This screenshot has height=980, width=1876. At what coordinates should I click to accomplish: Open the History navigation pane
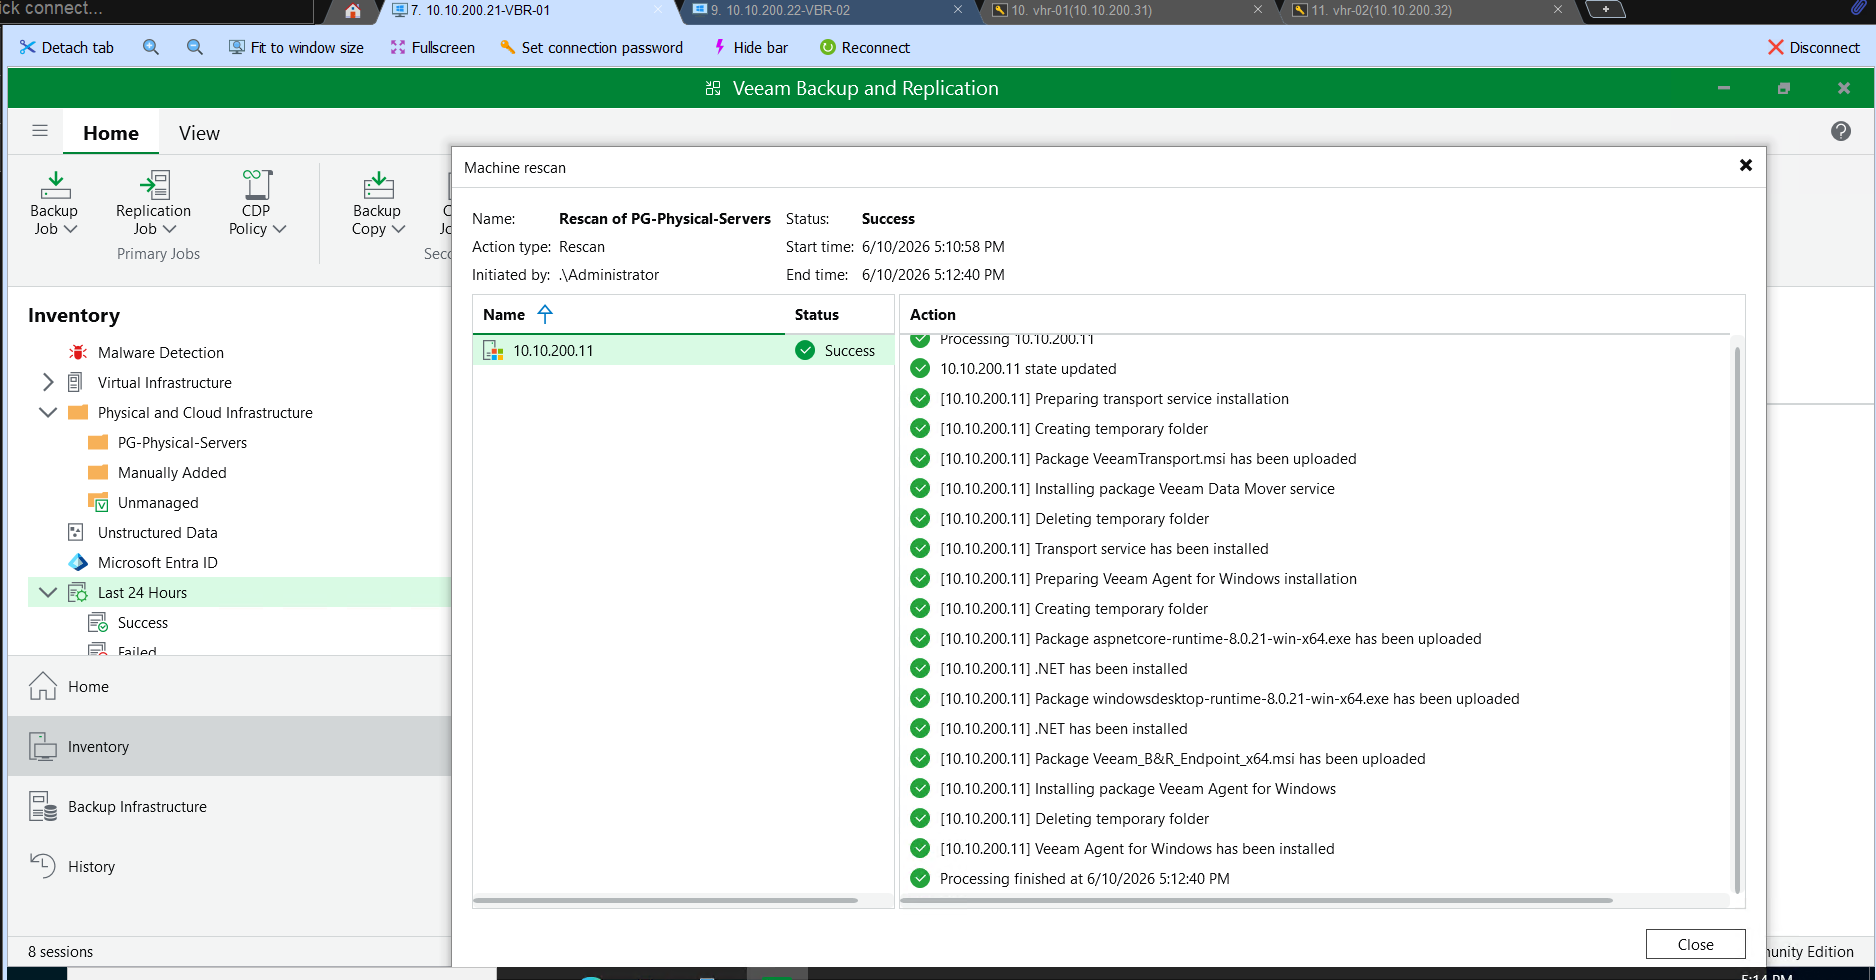(x=229, y=866)
